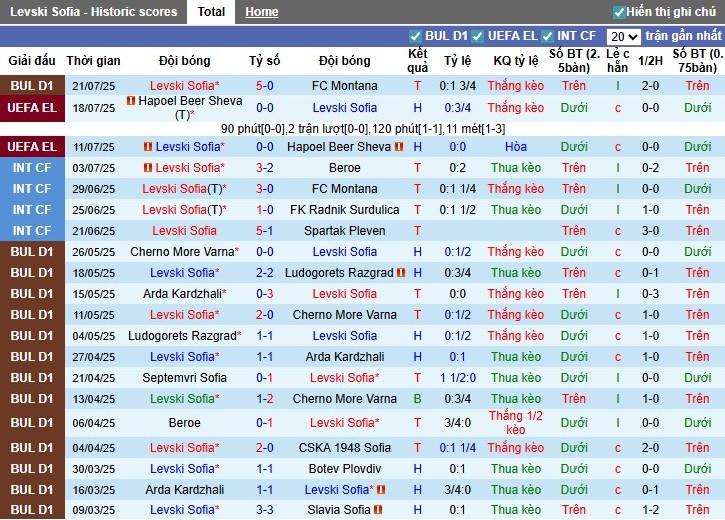Screen dimensions: 725x520
Task: Open FC Montana team link on 21/07/25 row
Action: [344, 86]
